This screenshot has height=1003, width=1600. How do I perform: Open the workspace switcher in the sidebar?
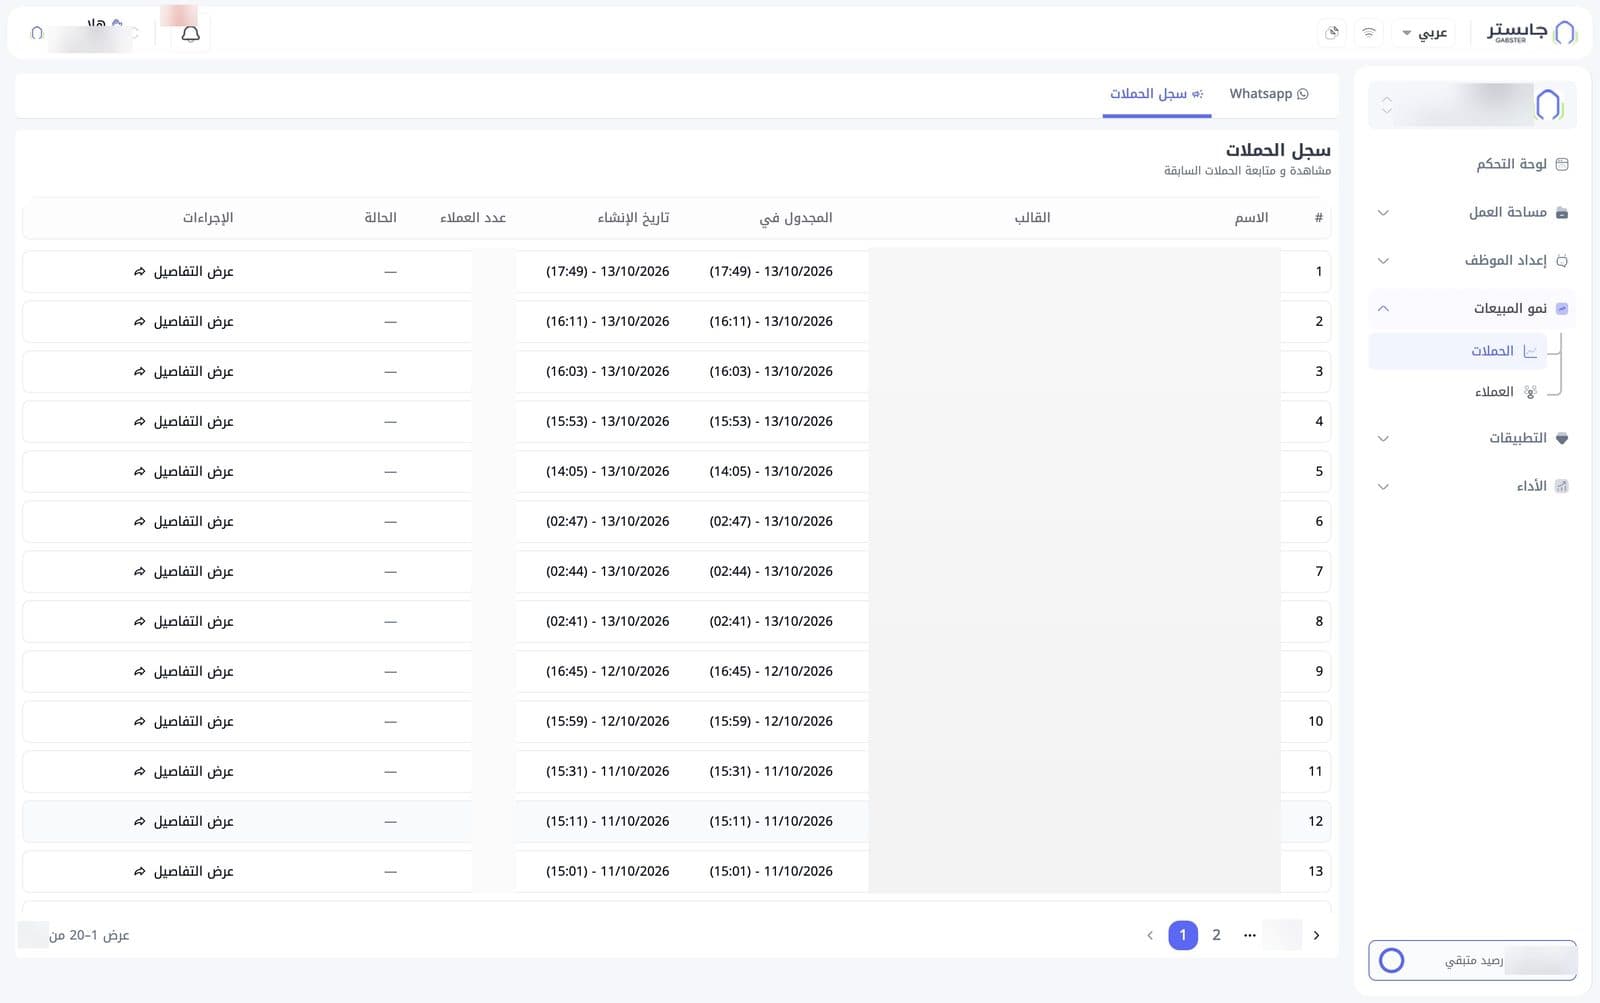pyautogui.click(x=1472, y=104)
